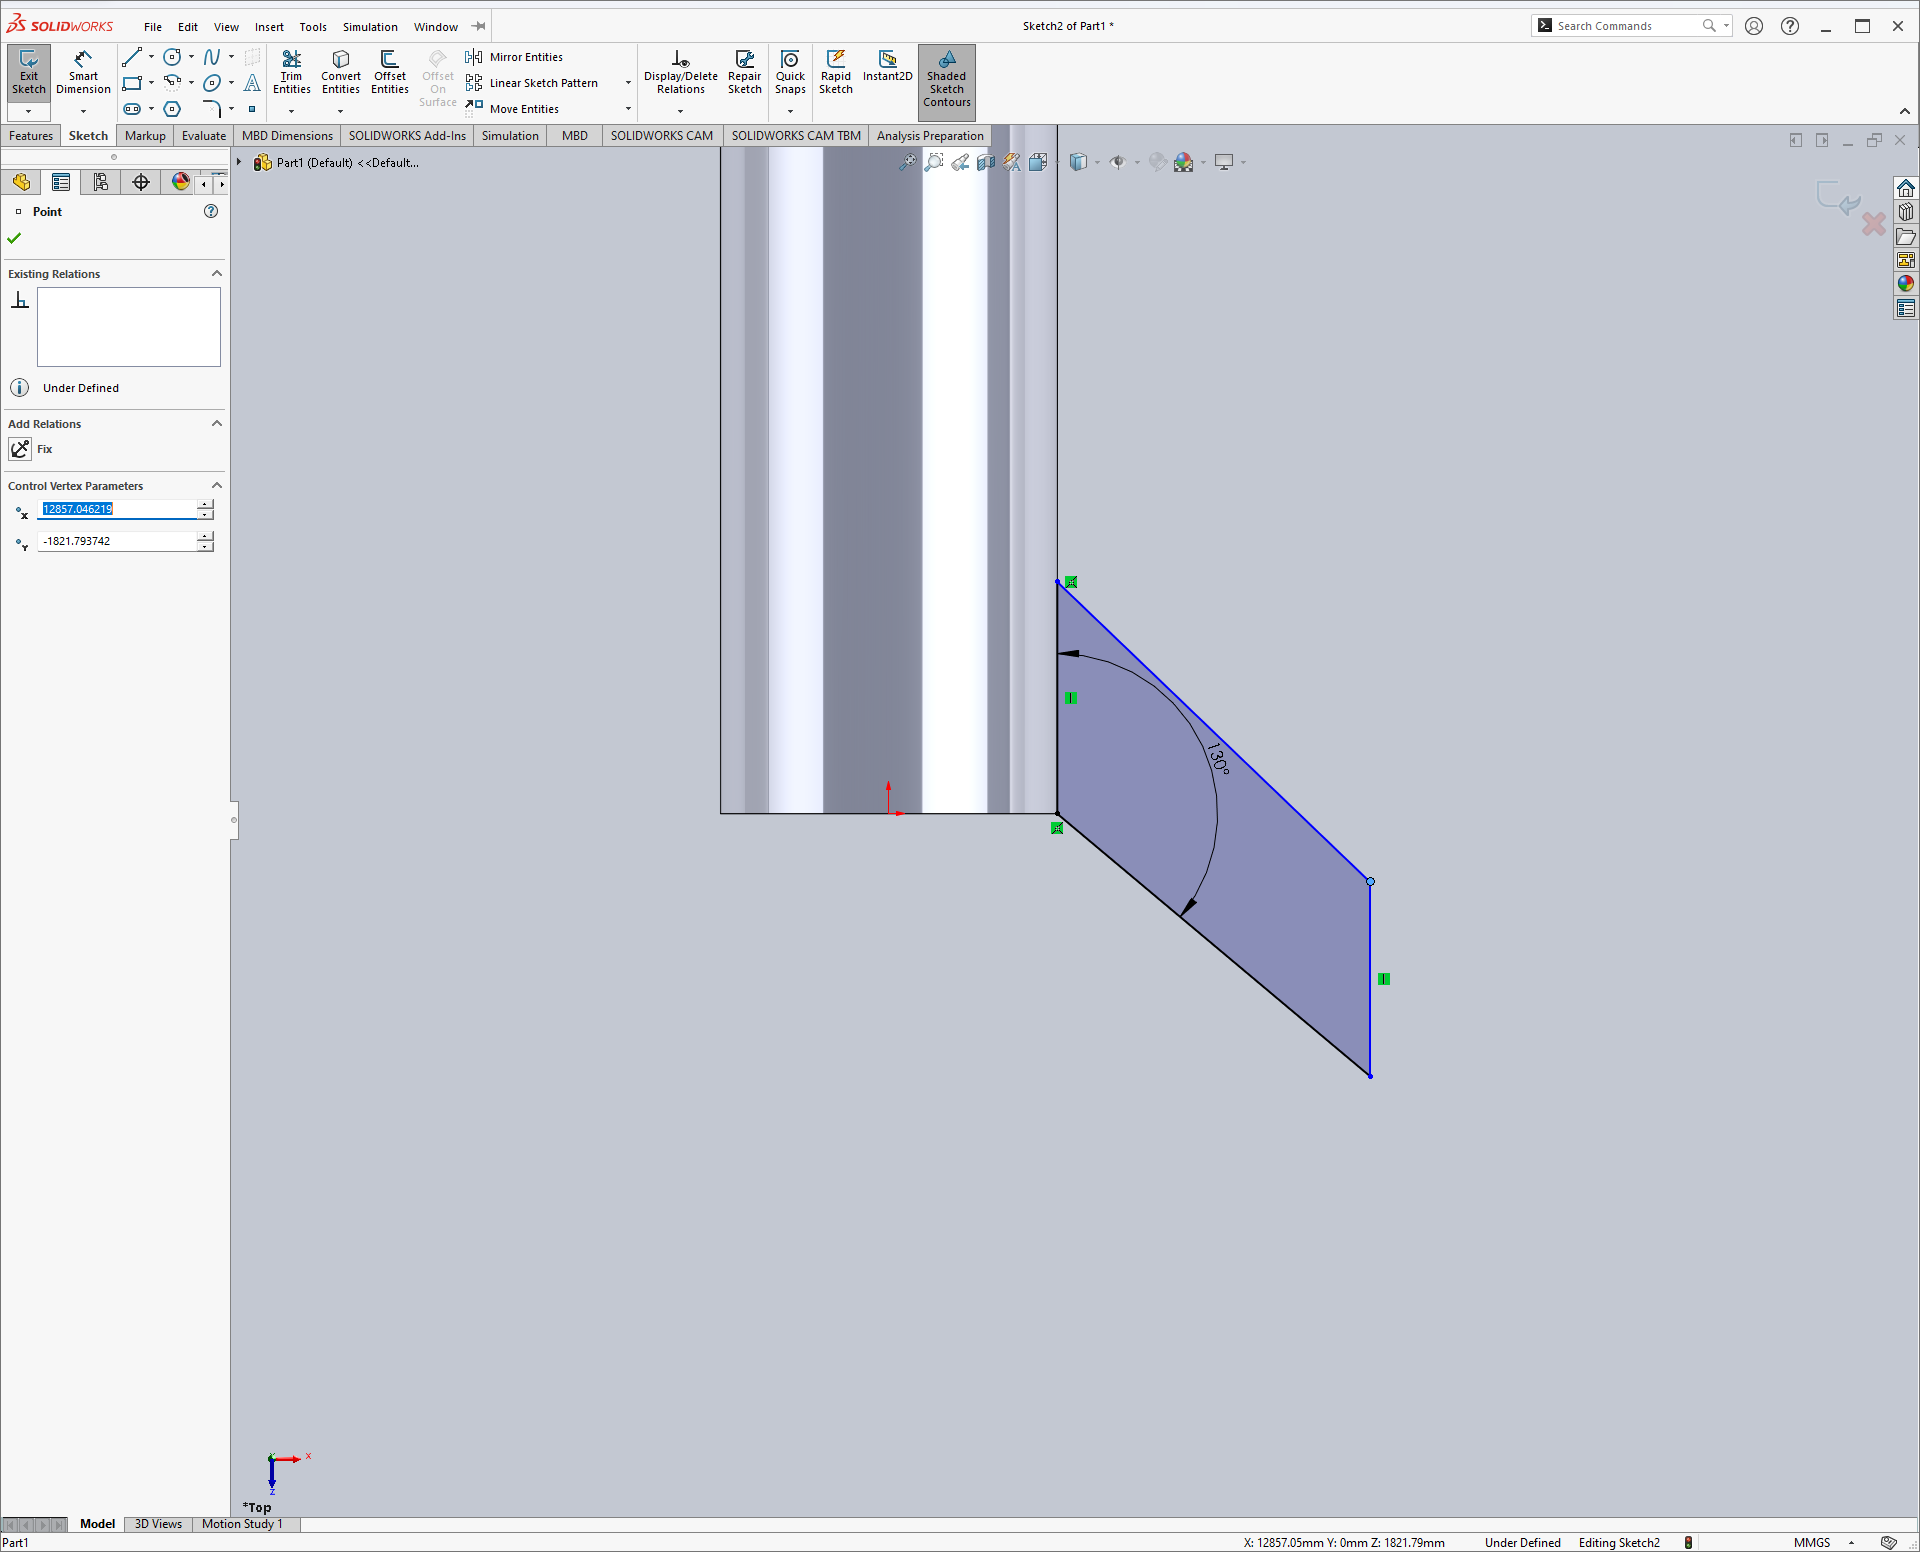Open the Insert menu
1920x1552 pixels.
tap(269, 27)
